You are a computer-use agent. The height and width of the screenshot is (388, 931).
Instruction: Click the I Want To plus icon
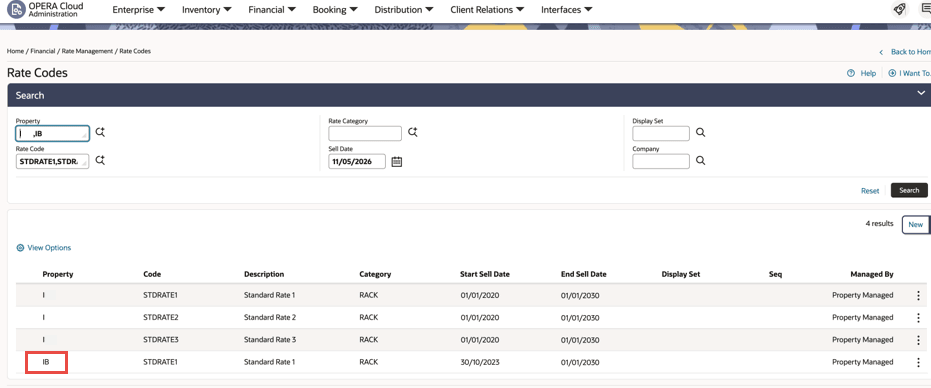tap(892, 73)
